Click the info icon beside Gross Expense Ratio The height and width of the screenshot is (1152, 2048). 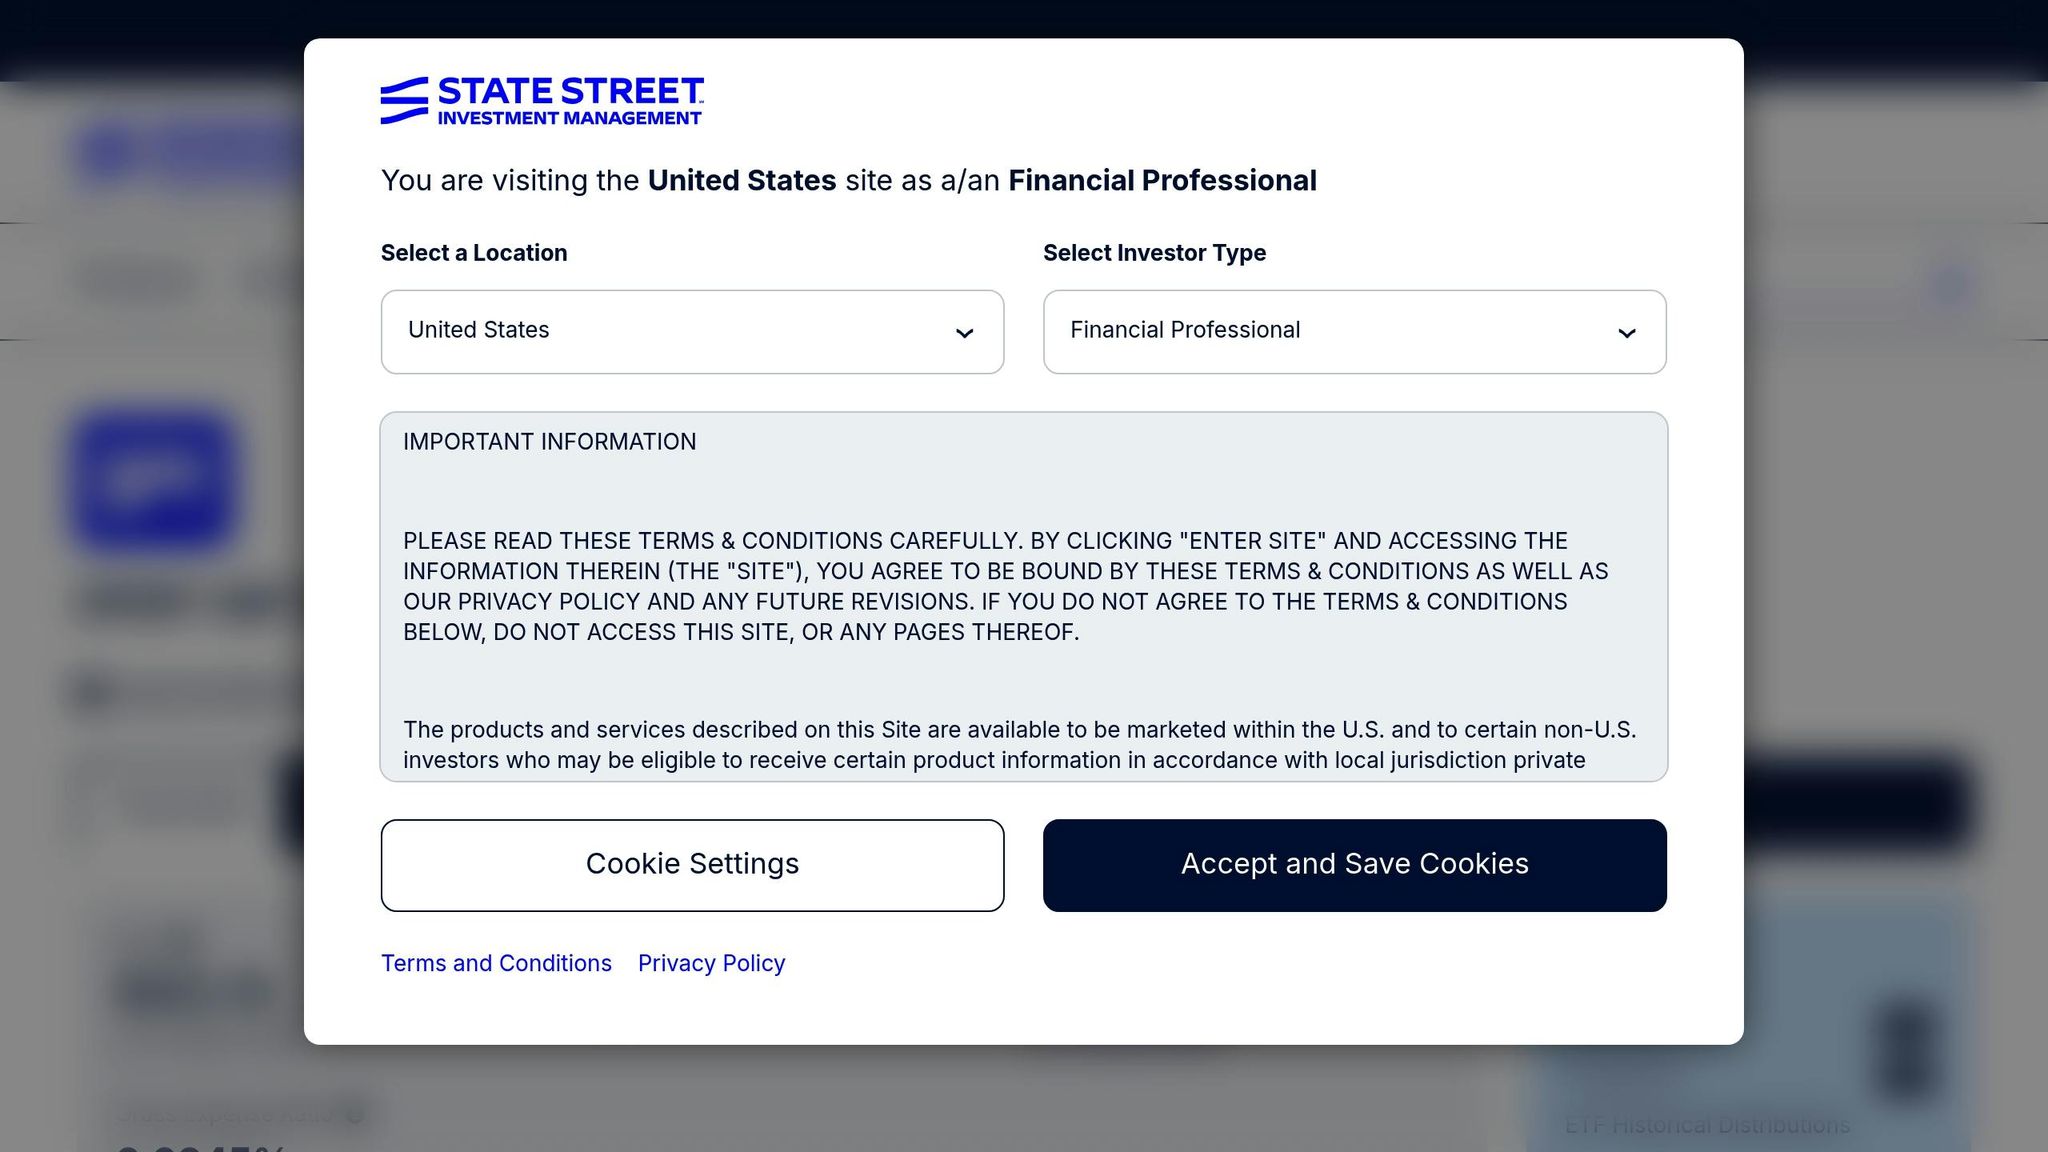coord(355,1113)
